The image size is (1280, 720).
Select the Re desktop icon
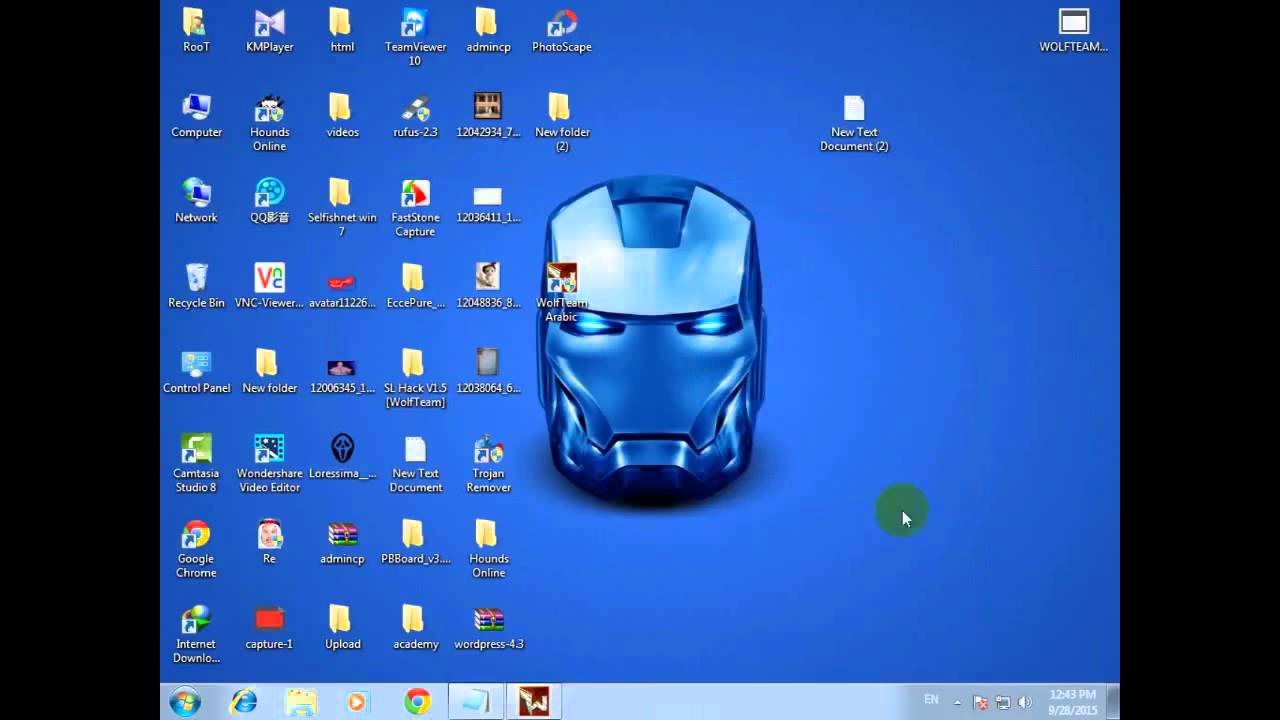coord(269,541)
